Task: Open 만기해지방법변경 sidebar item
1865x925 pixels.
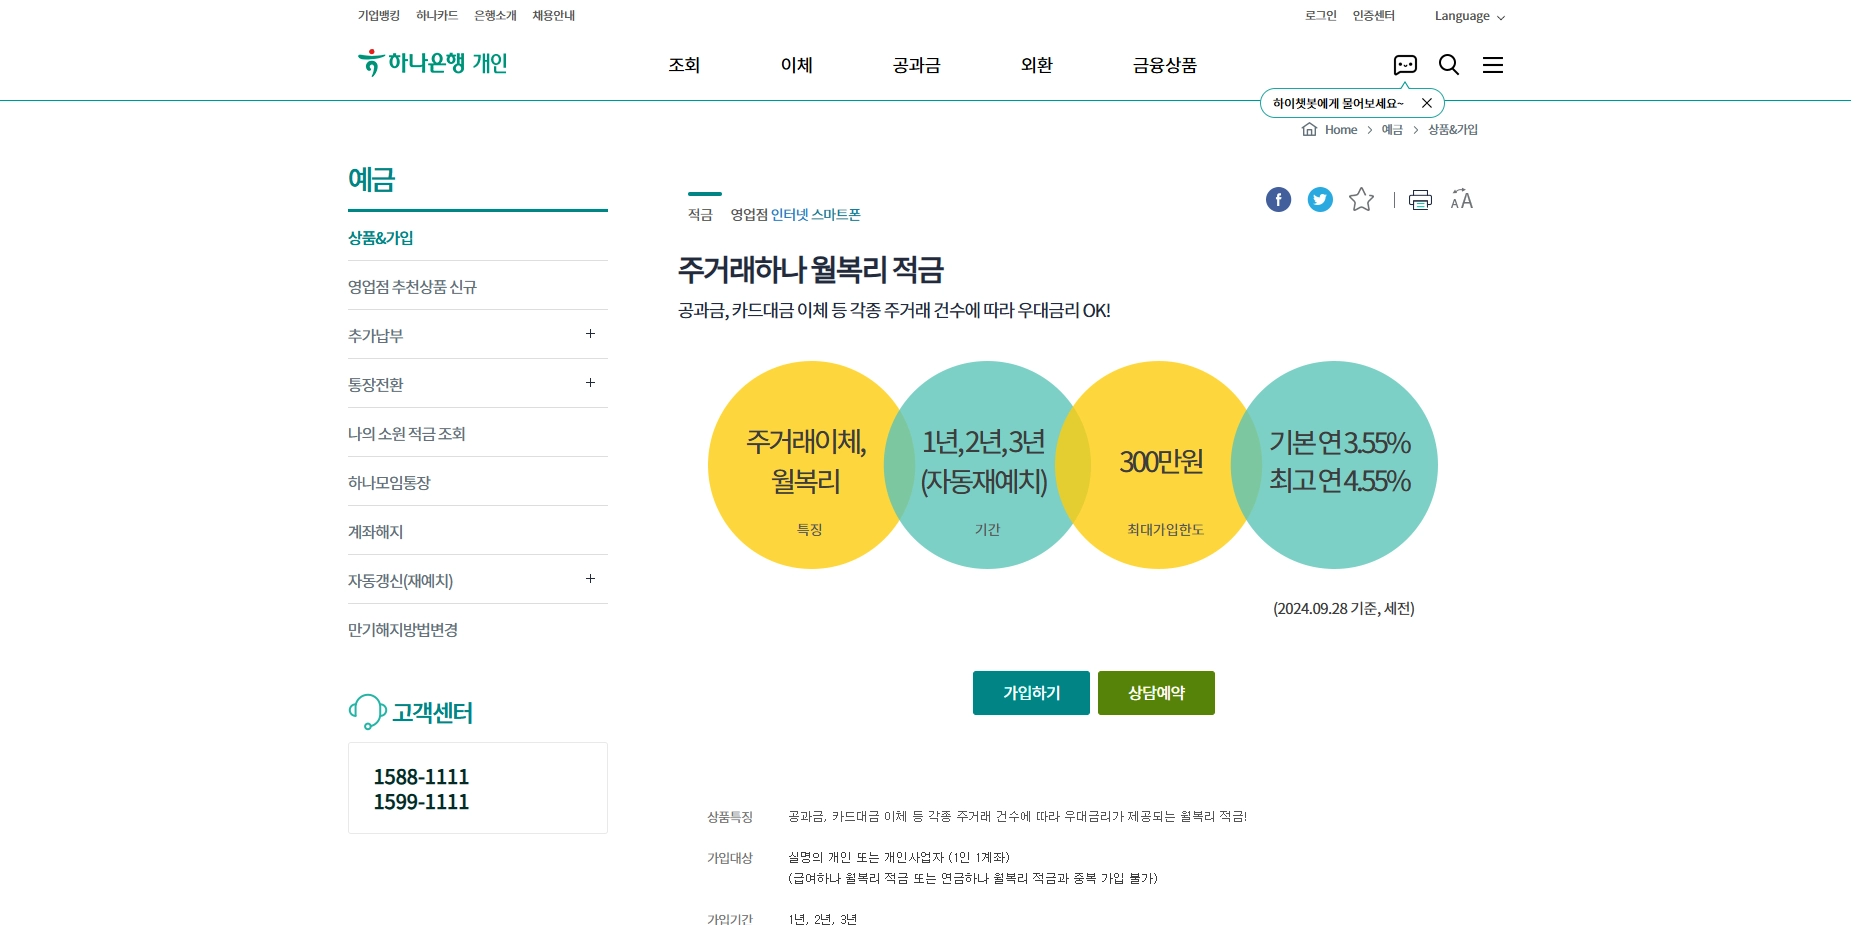Action: [403, 630]
